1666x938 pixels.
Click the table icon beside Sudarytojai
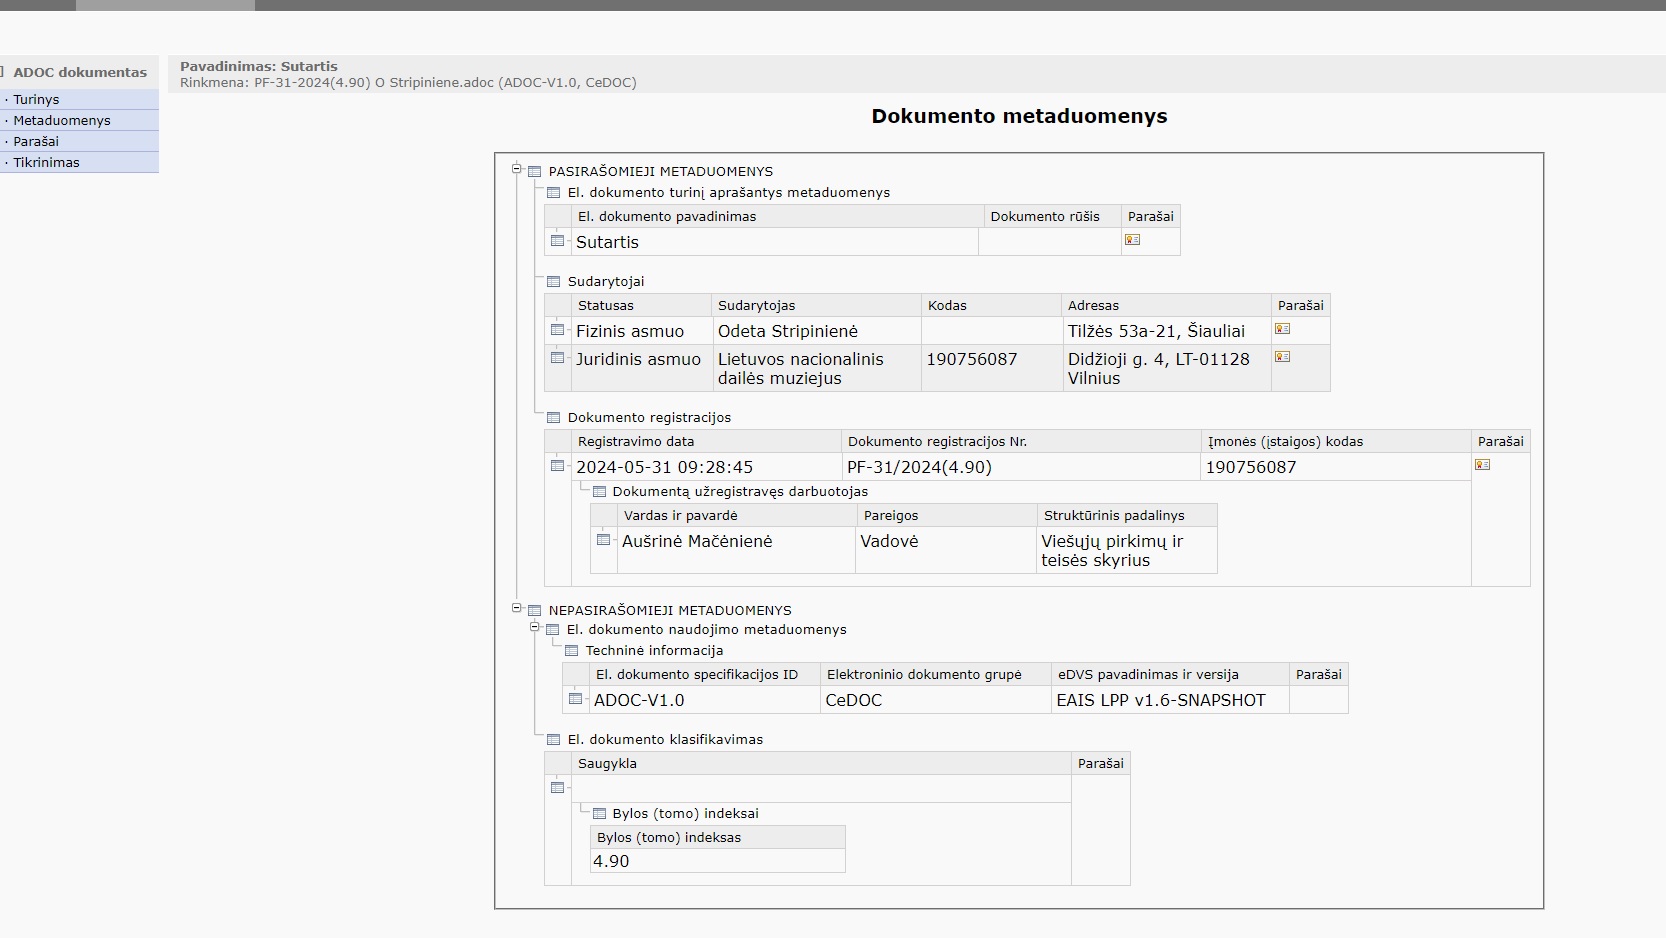553,282
